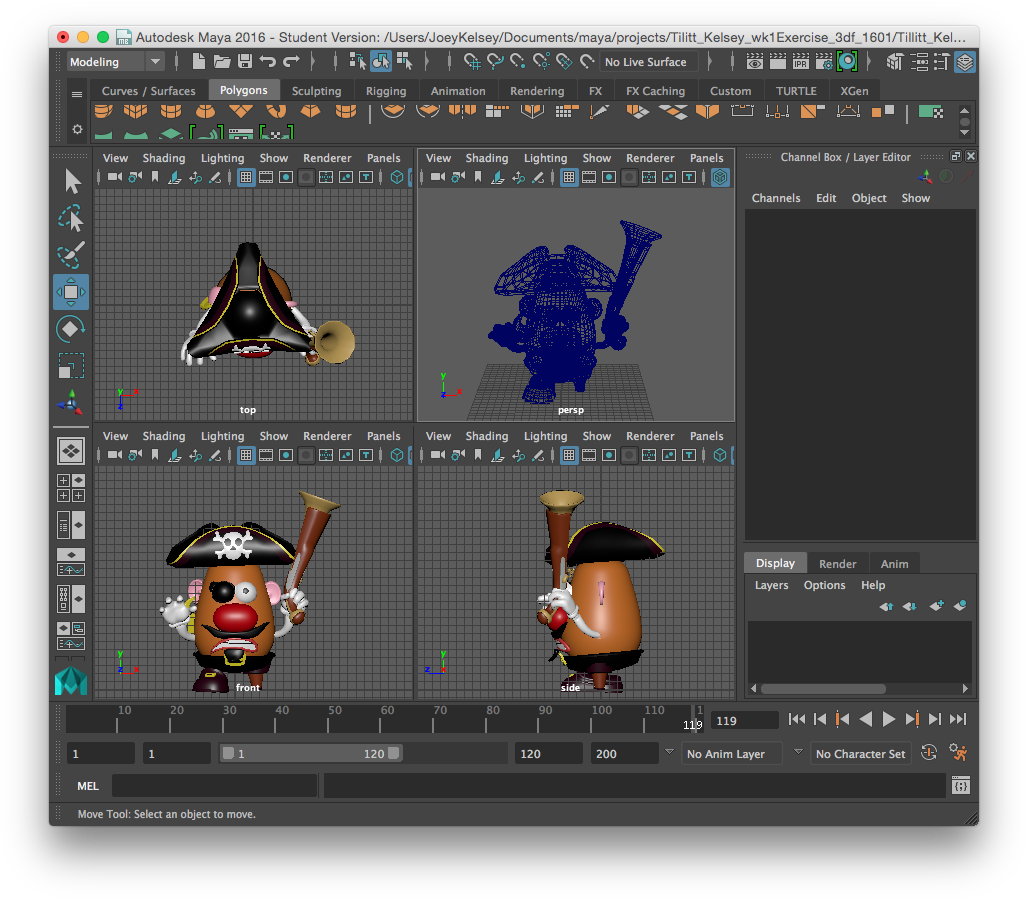Click the current frame field showing 119
The image size is (1027, 899).
(x=745, y=721)
